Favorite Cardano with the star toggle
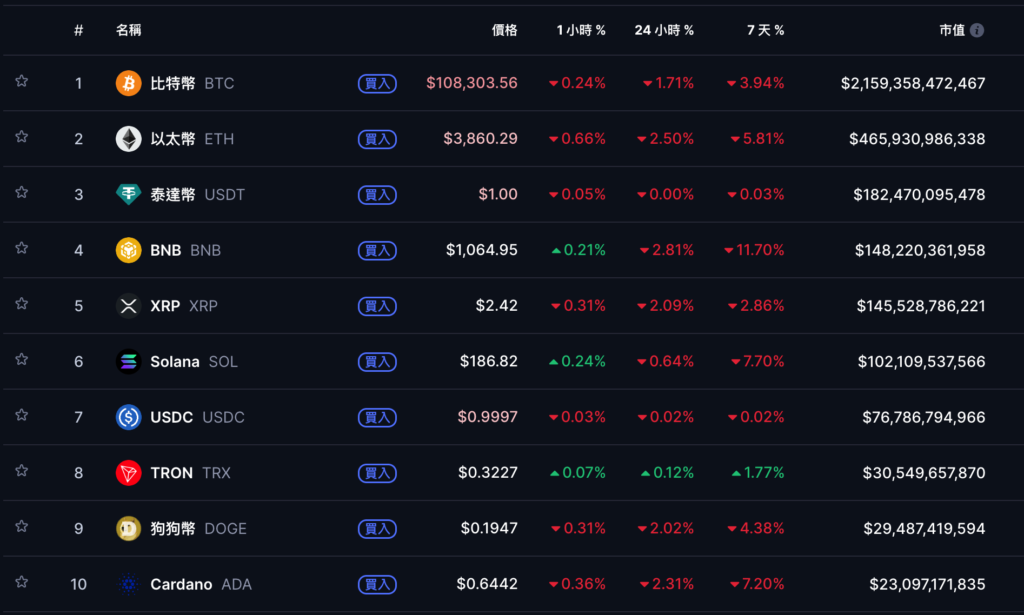1024x615 pixels. click(x=22, y=582)
